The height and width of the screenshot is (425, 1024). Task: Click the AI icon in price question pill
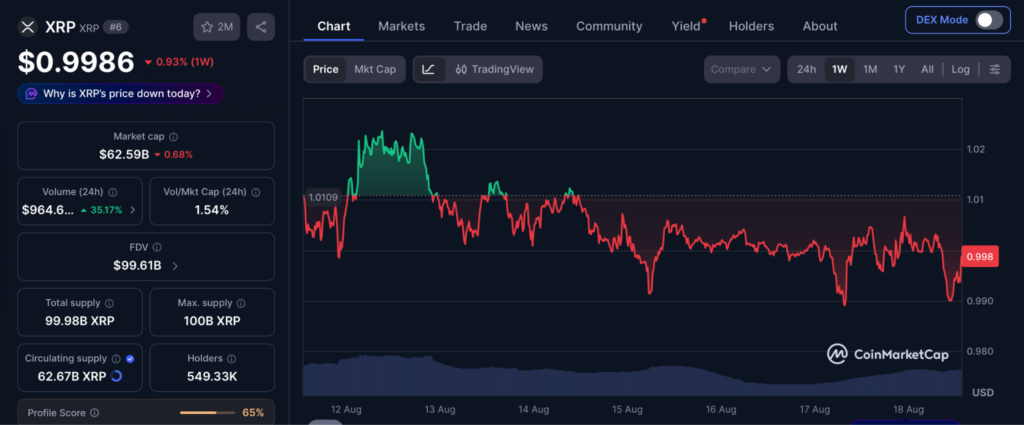(x=31, y=93)
